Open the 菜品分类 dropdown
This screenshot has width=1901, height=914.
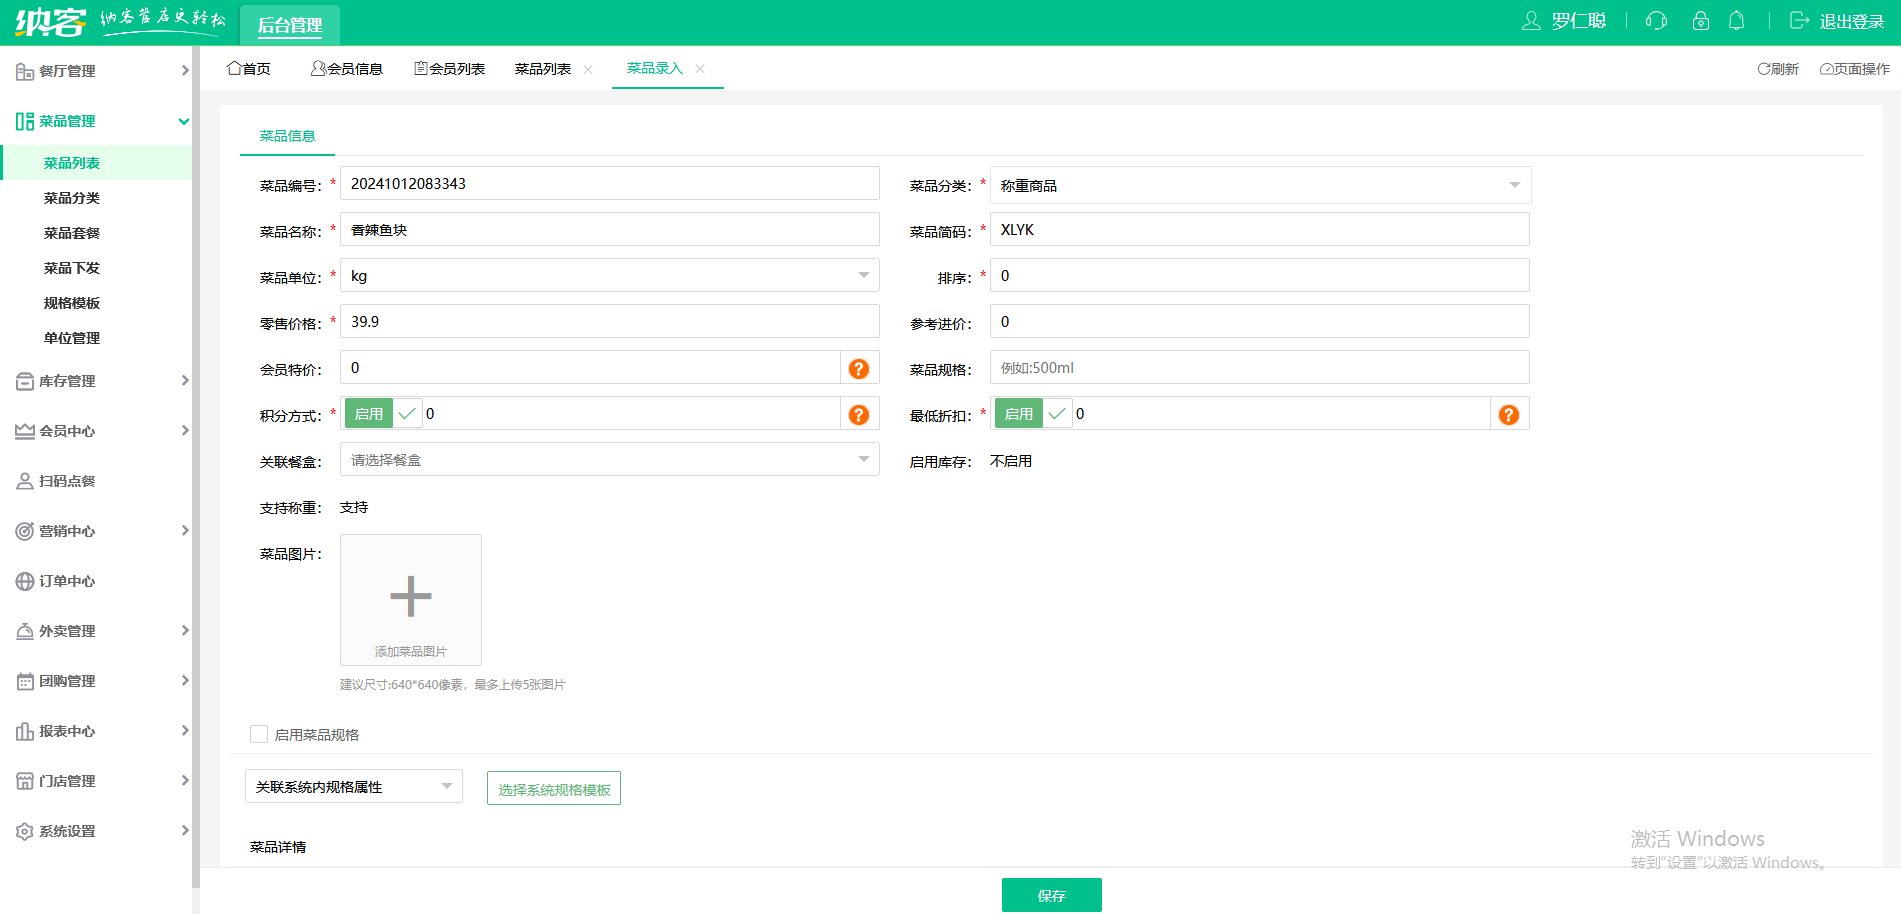[x=1260, y=185]
